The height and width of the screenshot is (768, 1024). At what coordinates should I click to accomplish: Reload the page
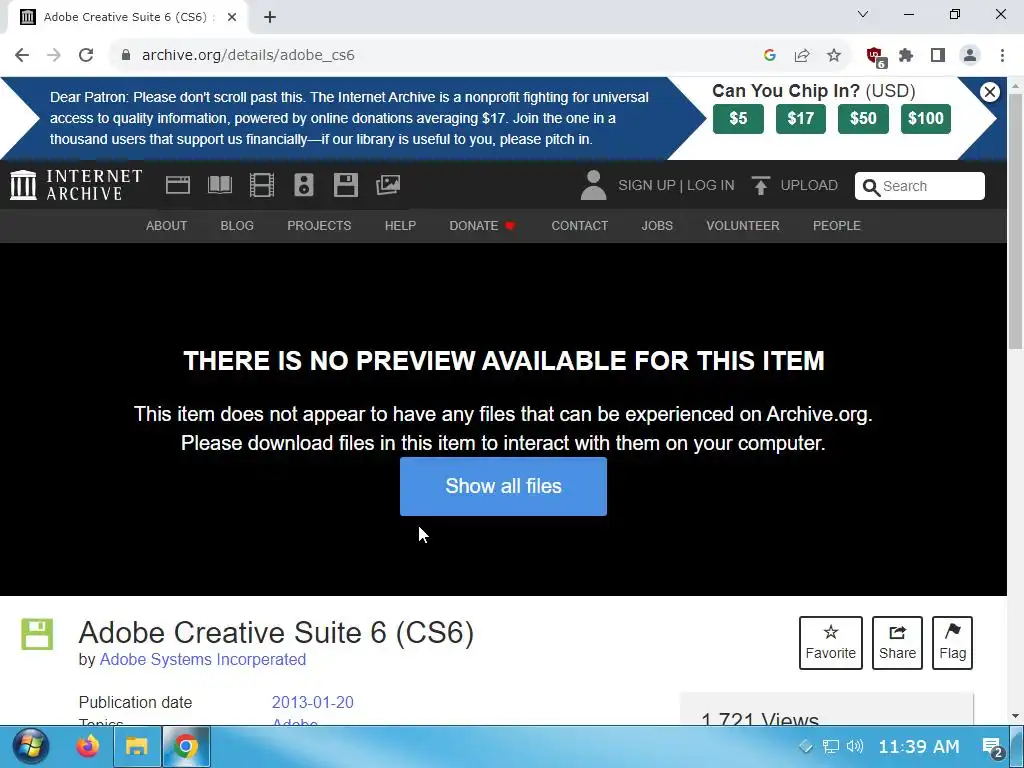[x=86, y=55]
